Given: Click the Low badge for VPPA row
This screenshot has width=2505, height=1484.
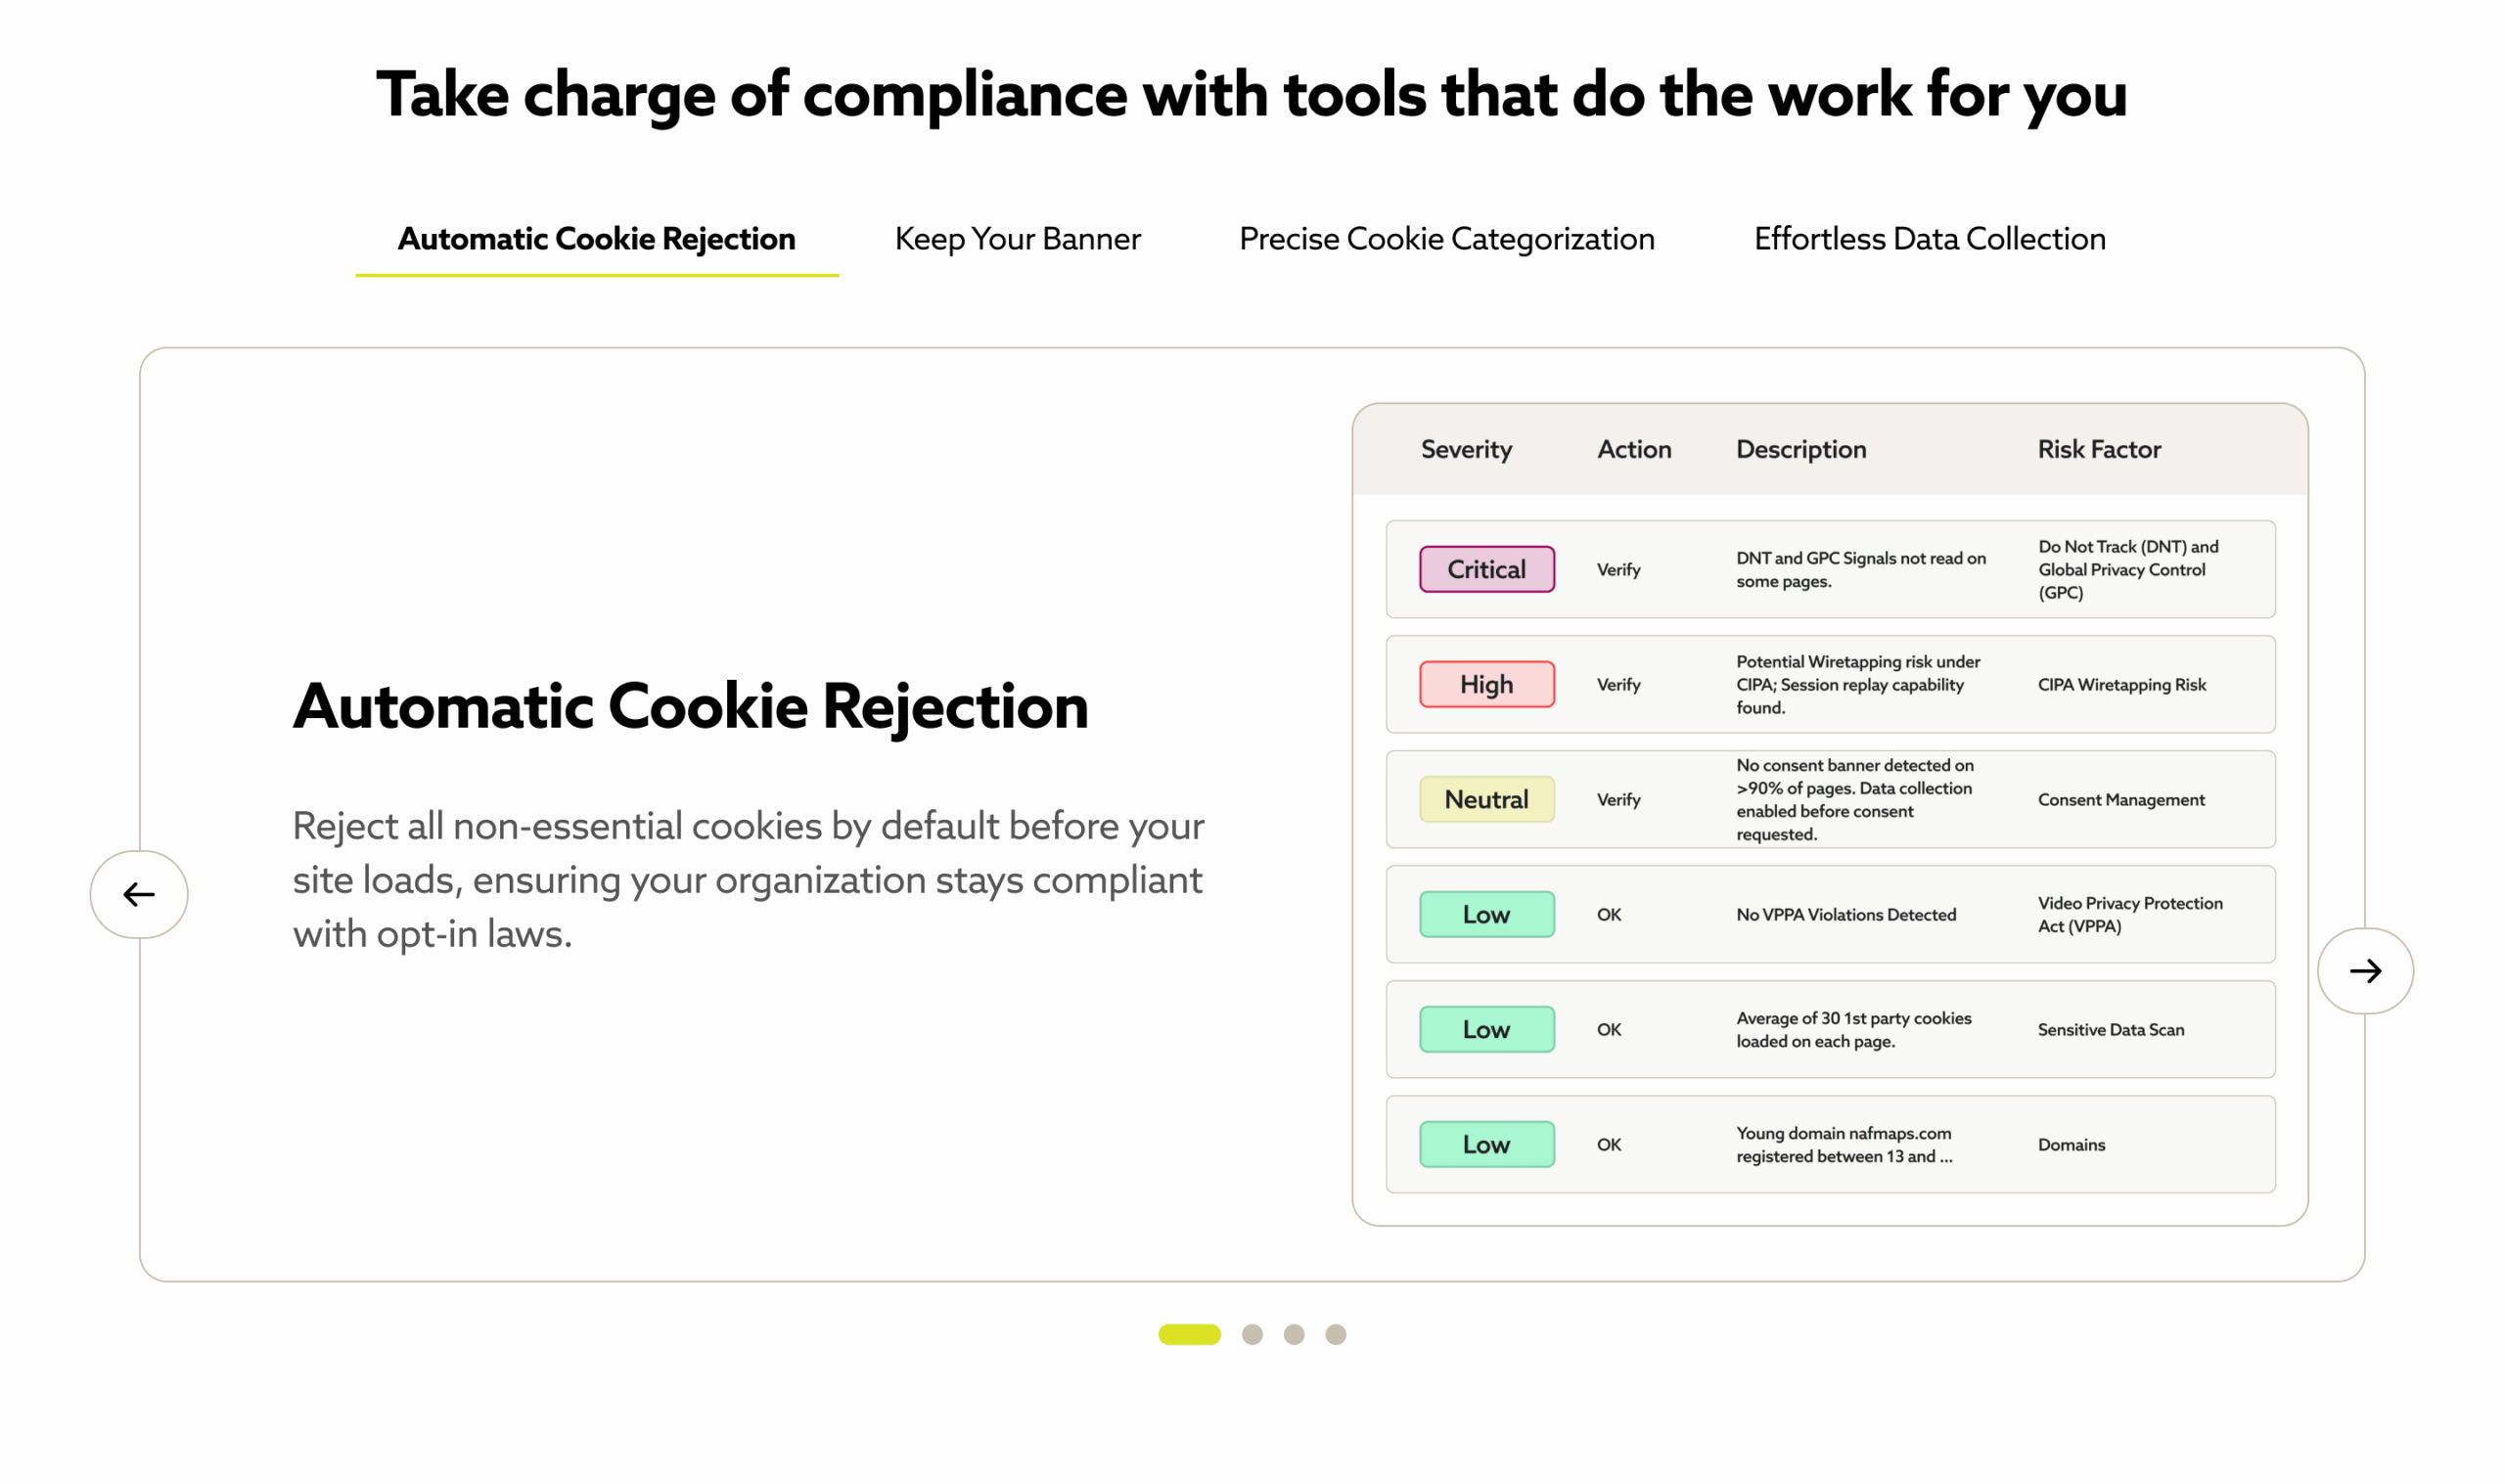Looking at the screenshot, I should (x=1487, y=914).
